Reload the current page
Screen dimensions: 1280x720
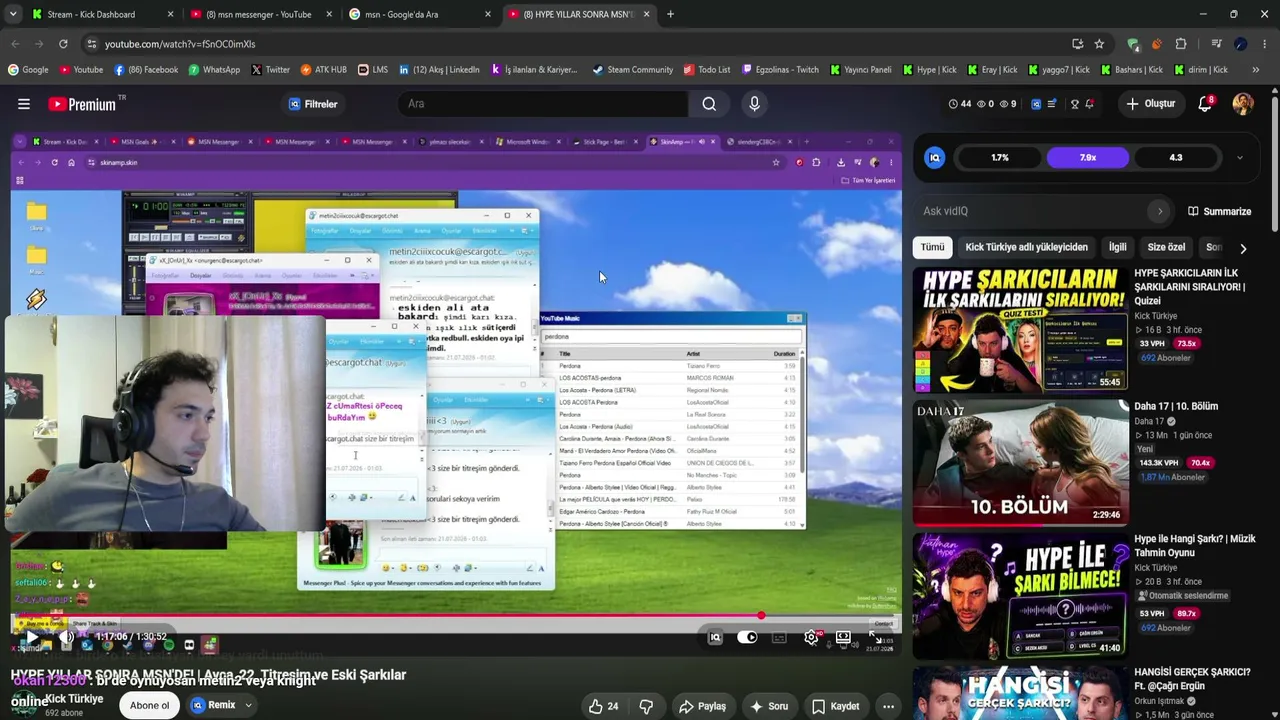coord(63,44)
